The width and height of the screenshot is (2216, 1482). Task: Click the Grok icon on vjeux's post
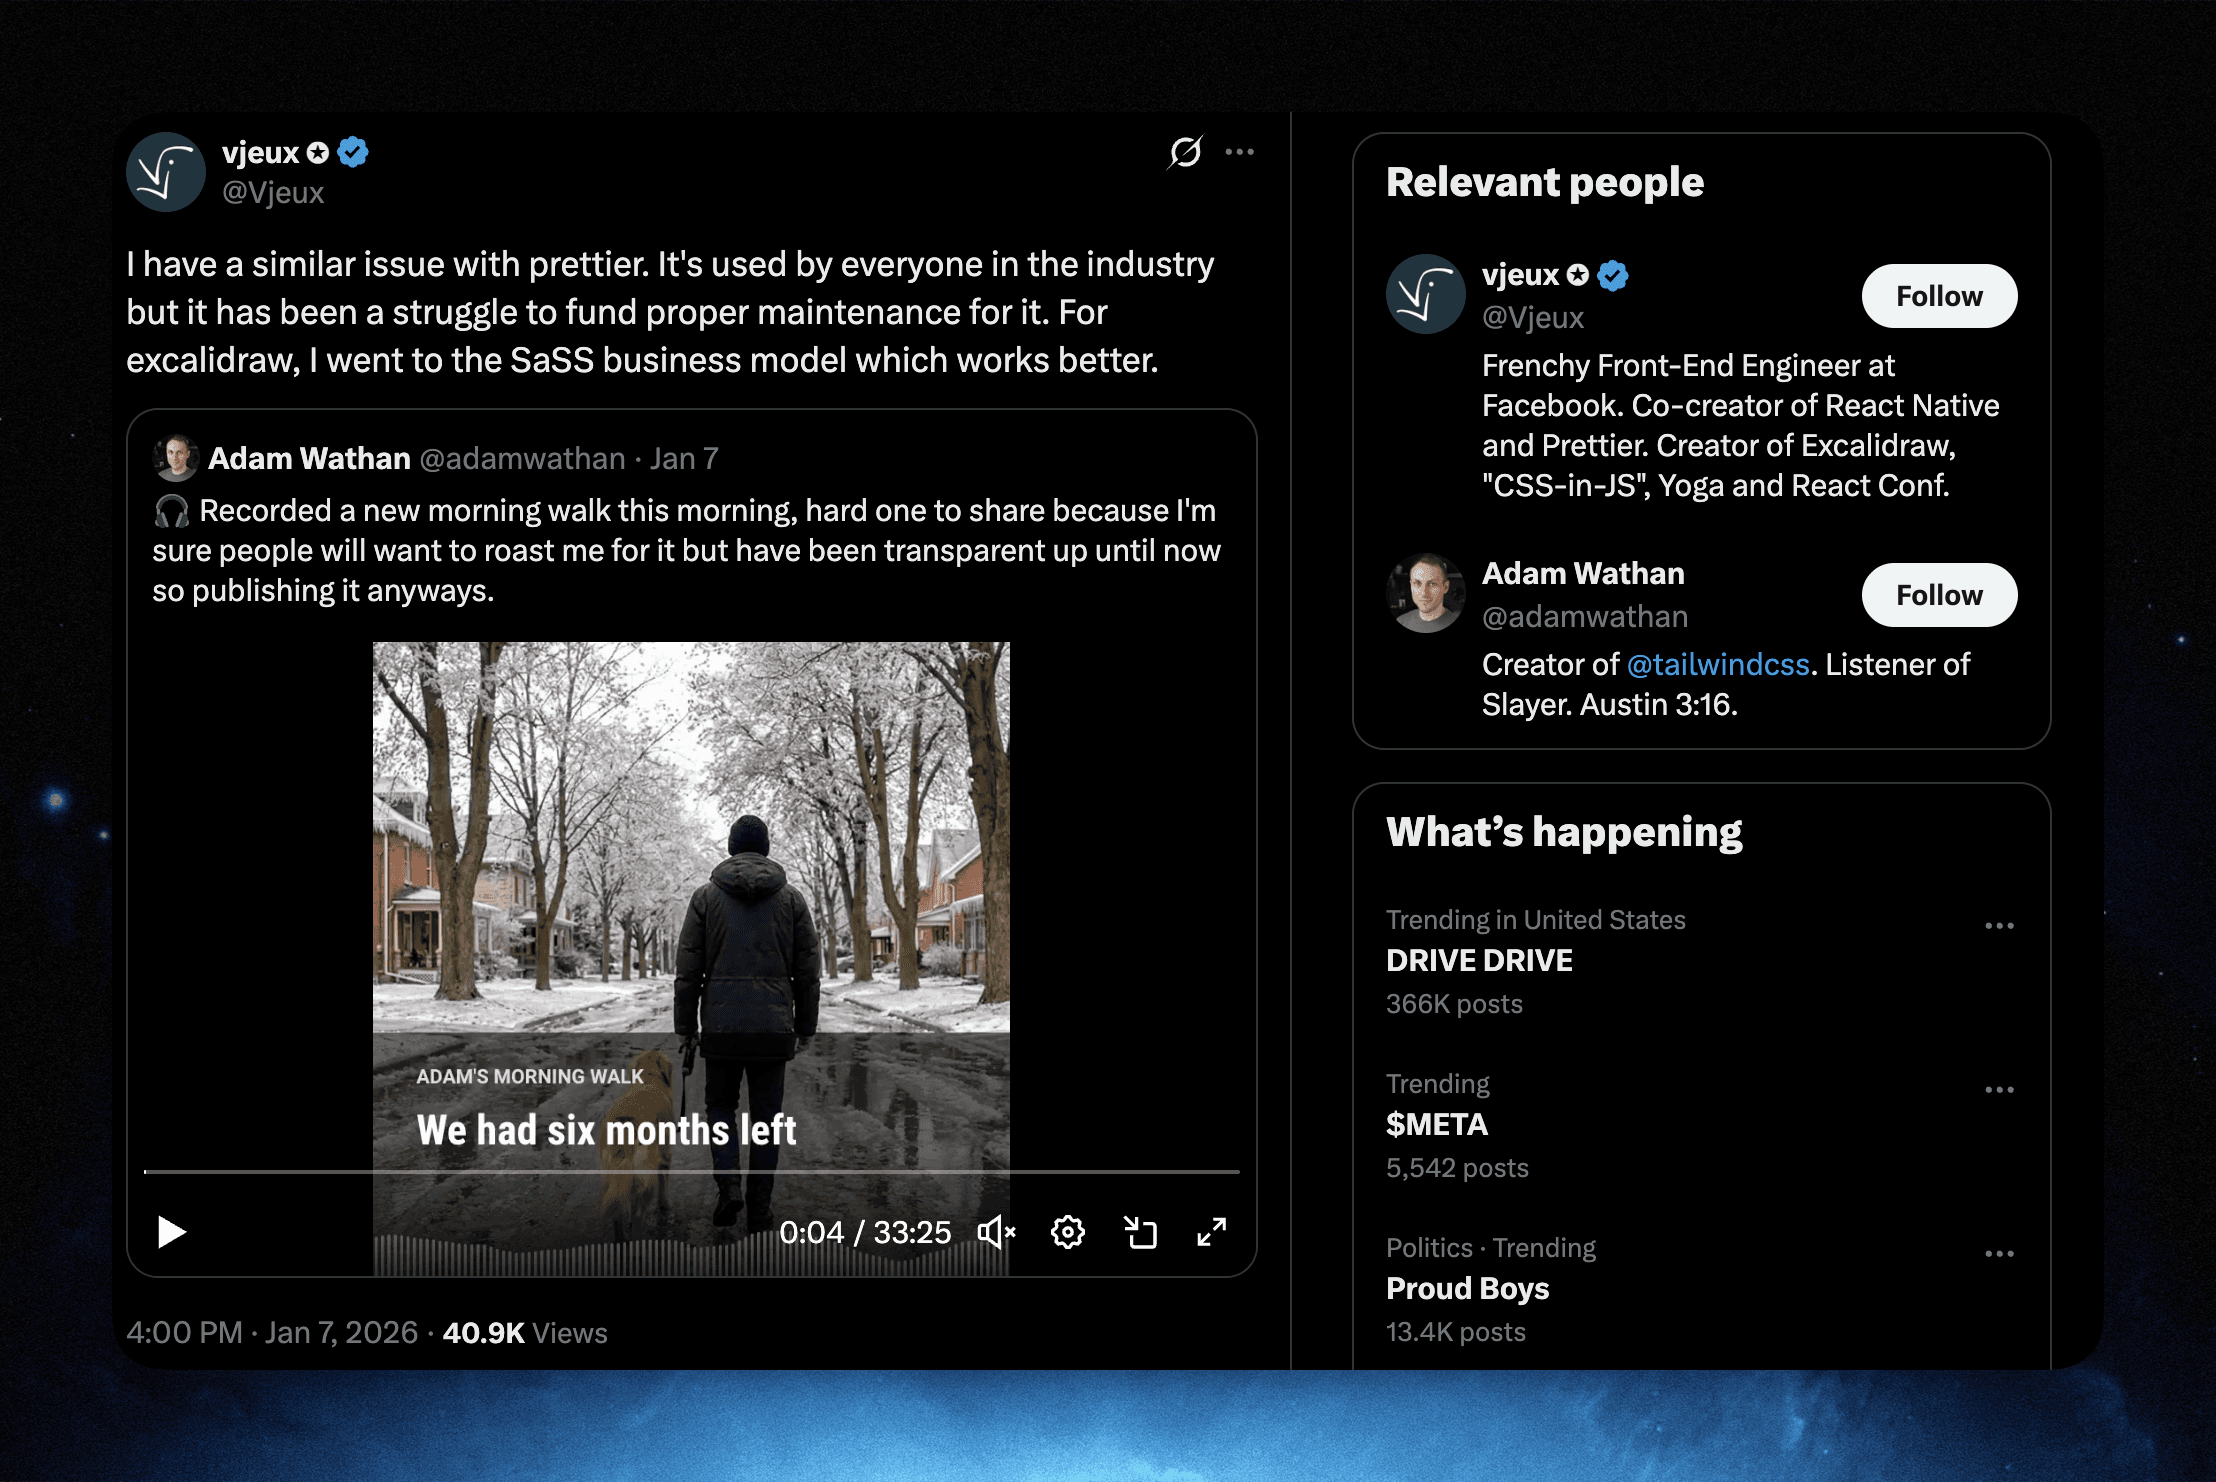(1185, 152)
